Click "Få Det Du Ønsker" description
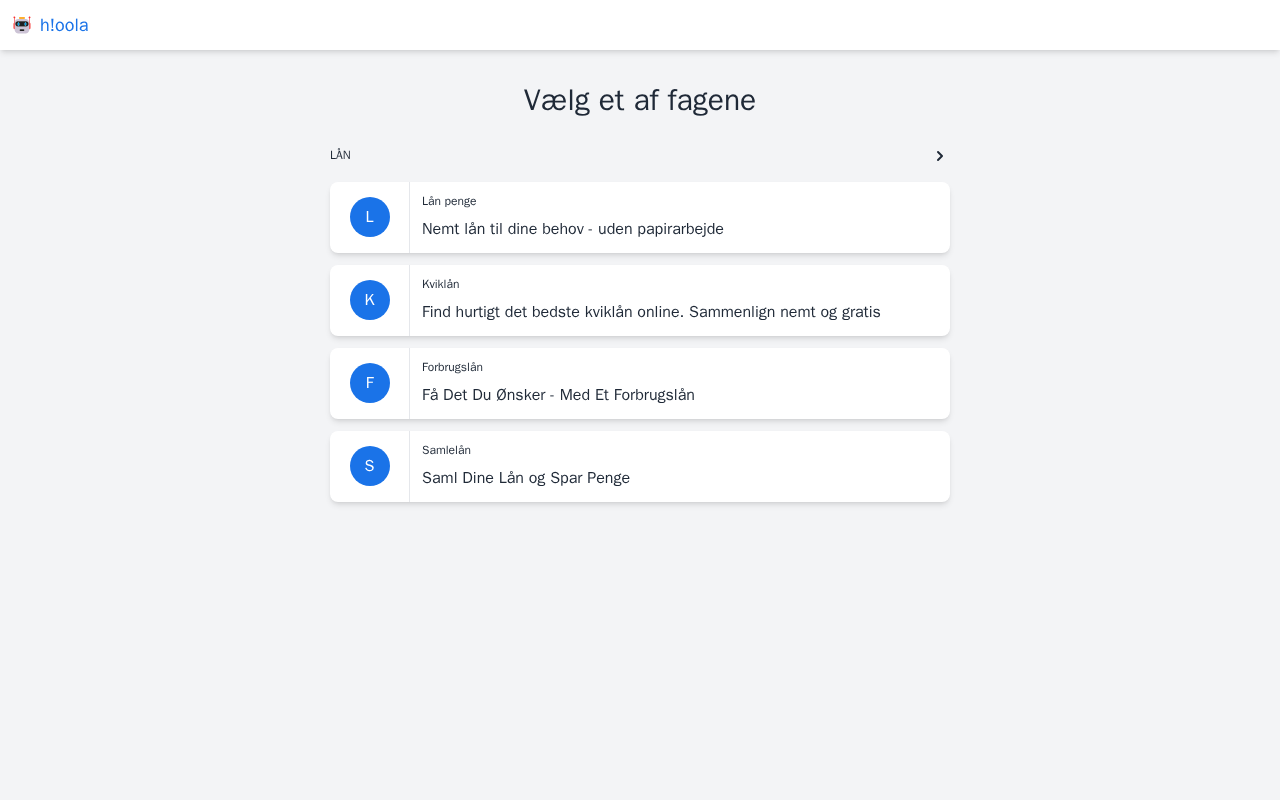 click(558, 395)
